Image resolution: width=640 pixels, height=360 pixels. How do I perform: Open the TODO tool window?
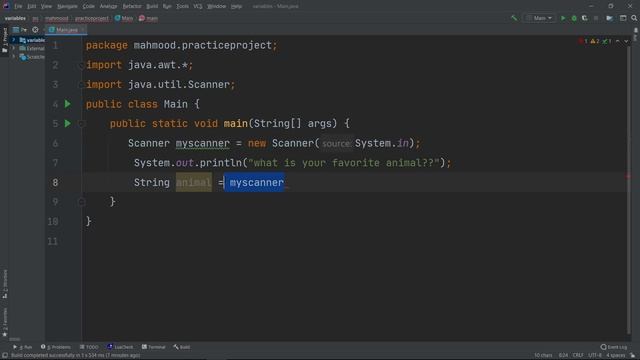(x=89, y=347)
